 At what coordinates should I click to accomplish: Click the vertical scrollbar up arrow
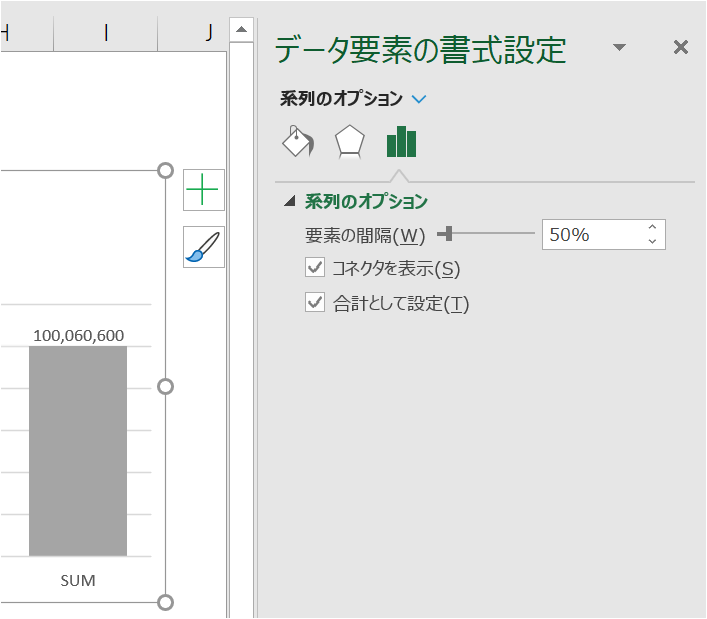[x=241, y=30]
